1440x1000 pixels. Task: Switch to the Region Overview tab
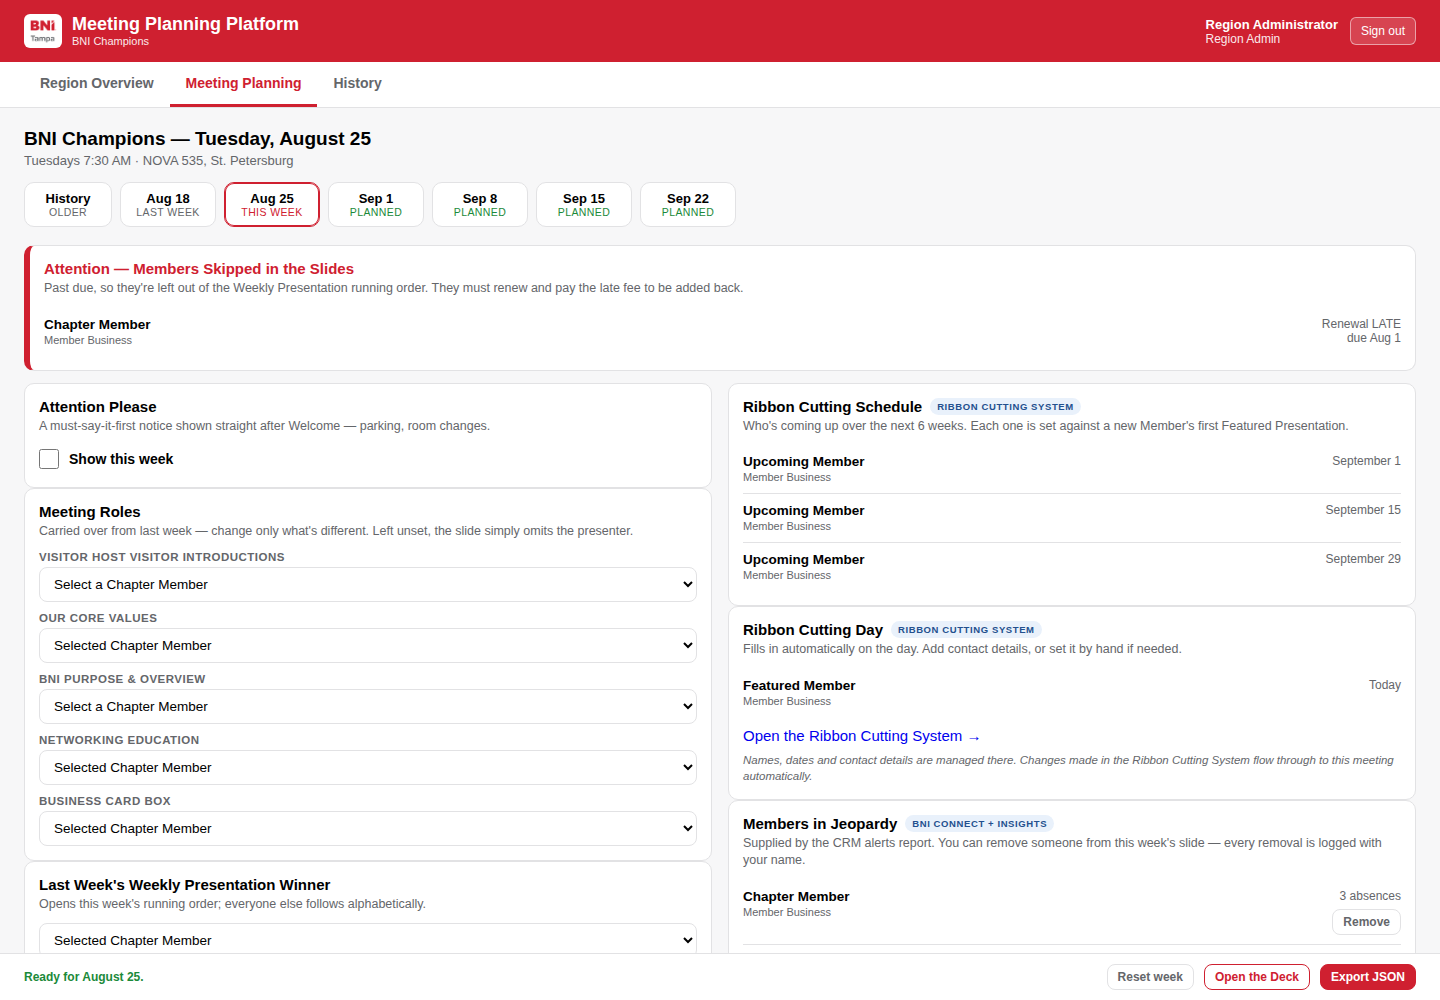click(97, 84)
